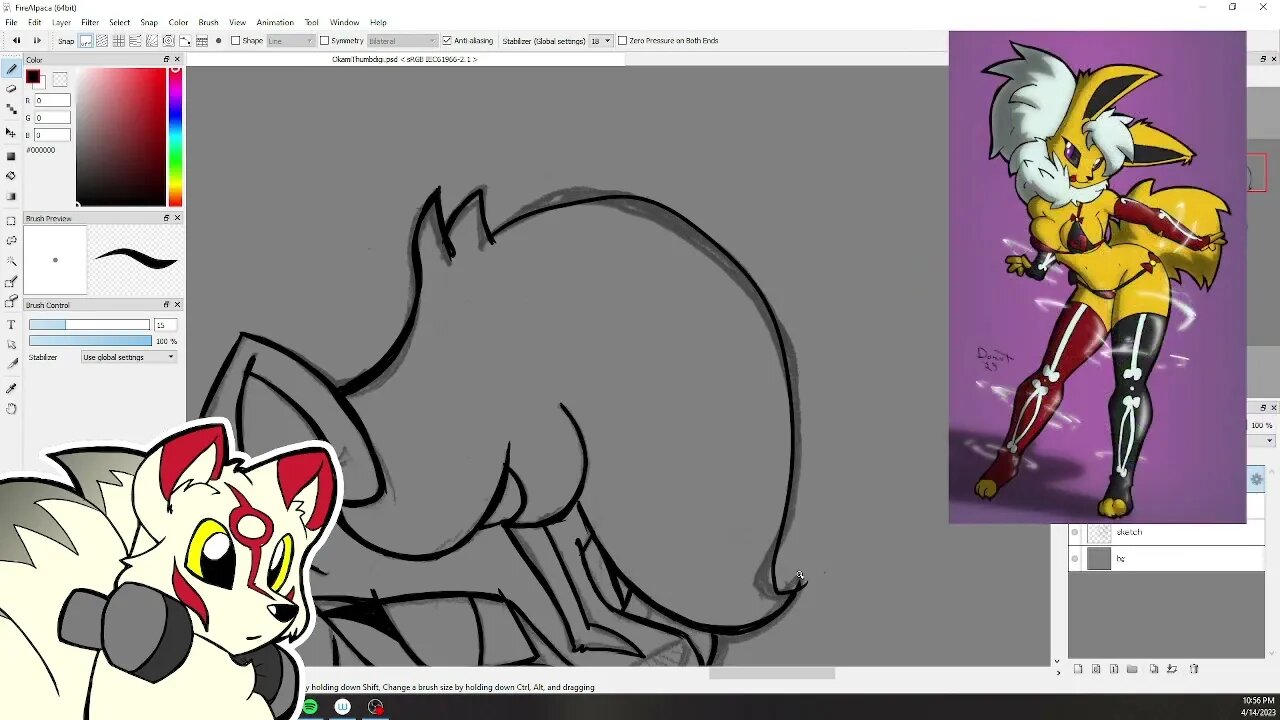Open the Layer menu
Image resolution: width=1280 pixels, height=720 pixels.
point(61,22)
